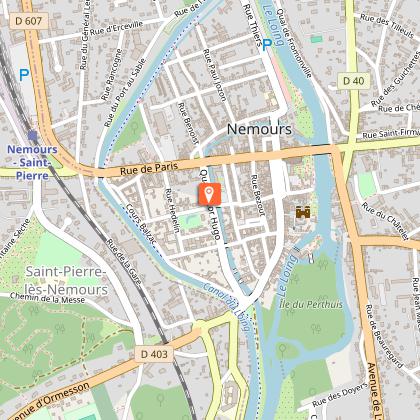The width and height of the screenshot is (420, 420).
Task: Click the Quai de Fromonville label
Action: coord(294,43)
